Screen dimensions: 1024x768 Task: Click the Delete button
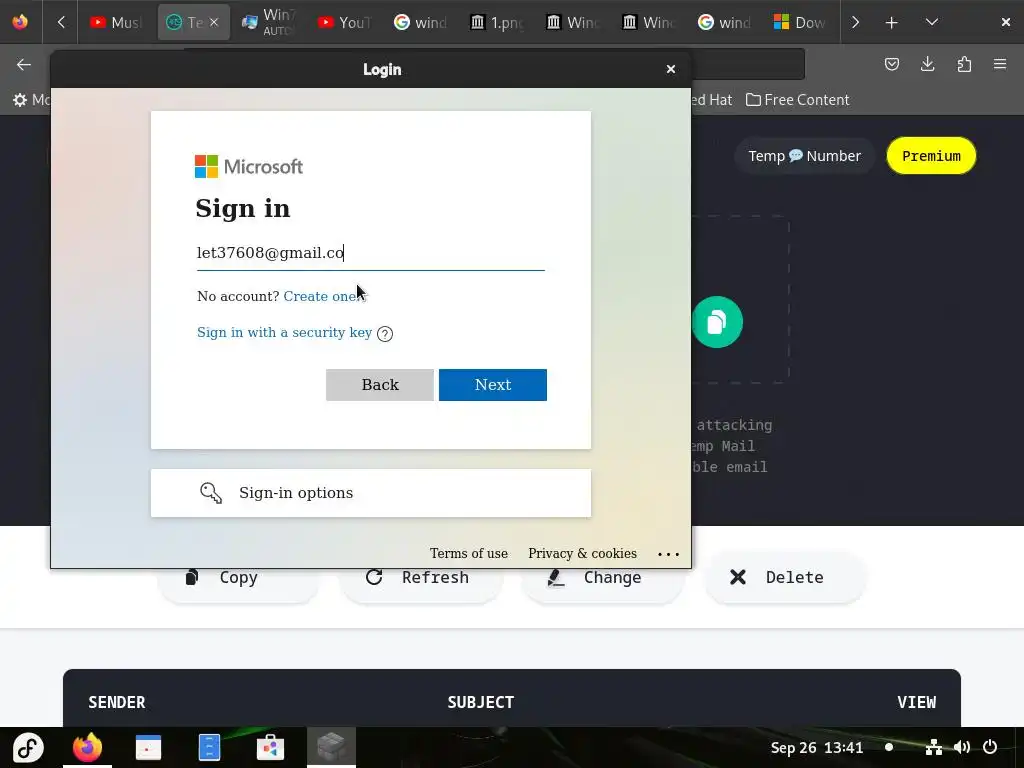pyautogui.click(x=785, y=577)
